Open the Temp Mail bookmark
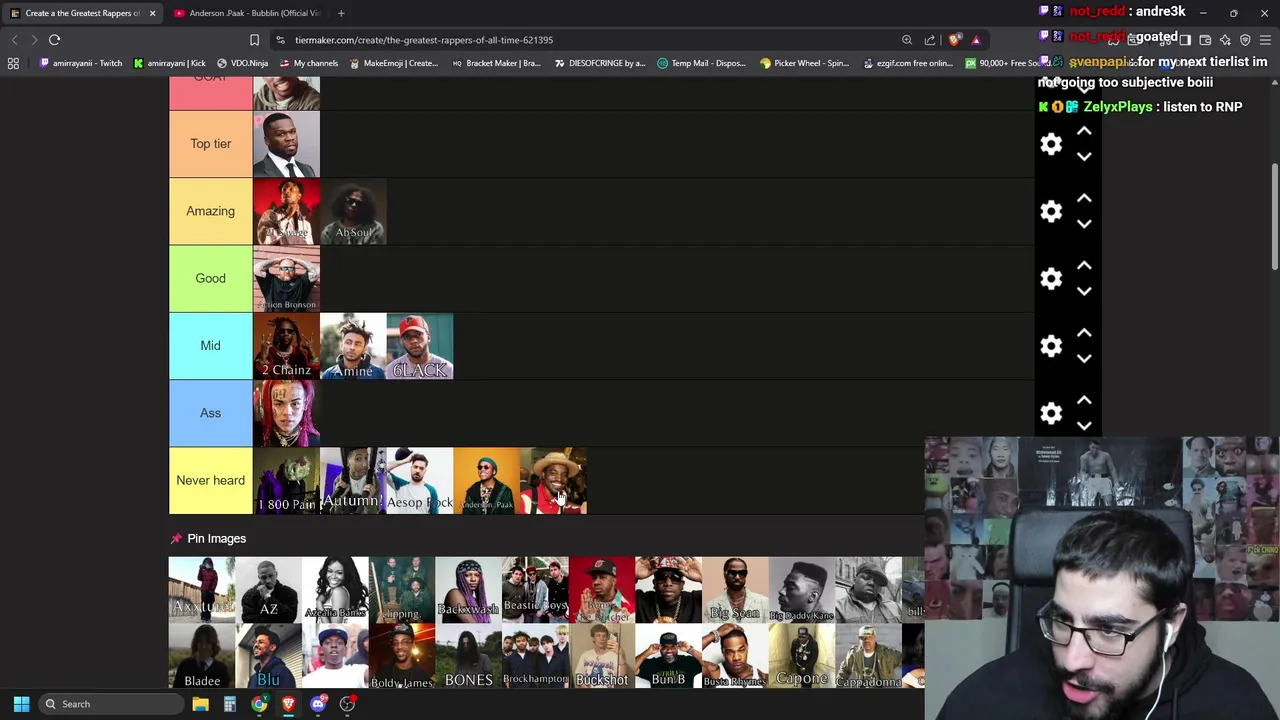The height and width of the screenshot is (720, 1280). [701, 63]
